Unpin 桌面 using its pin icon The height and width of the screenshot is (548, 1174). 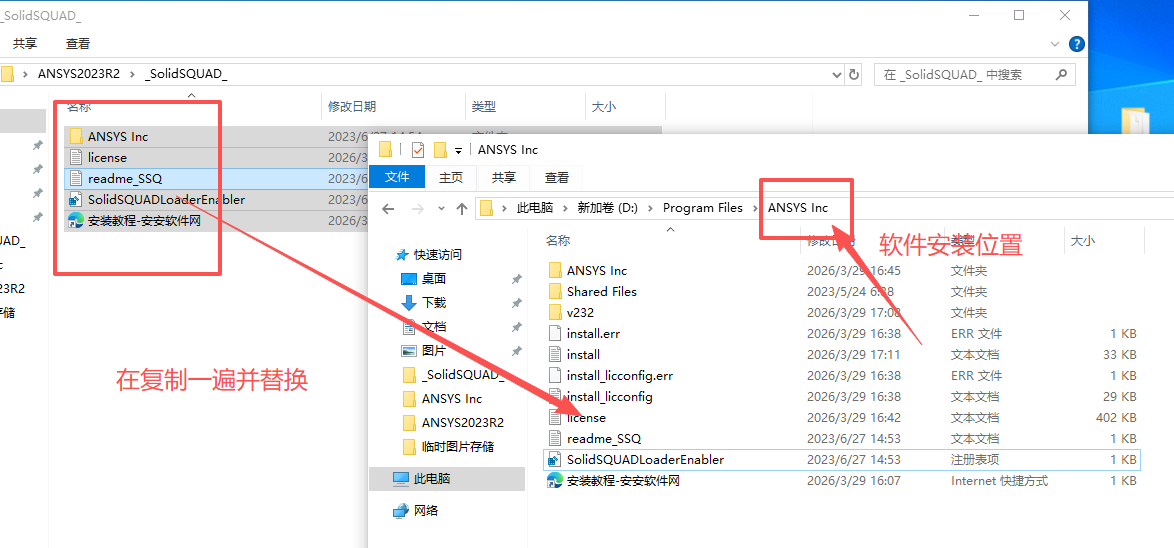pos(516,278)
